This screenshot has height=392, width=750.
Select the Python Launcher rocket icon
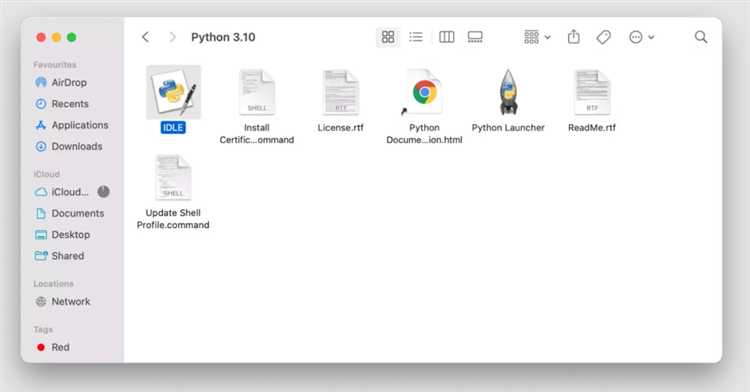tap(508, 92)
